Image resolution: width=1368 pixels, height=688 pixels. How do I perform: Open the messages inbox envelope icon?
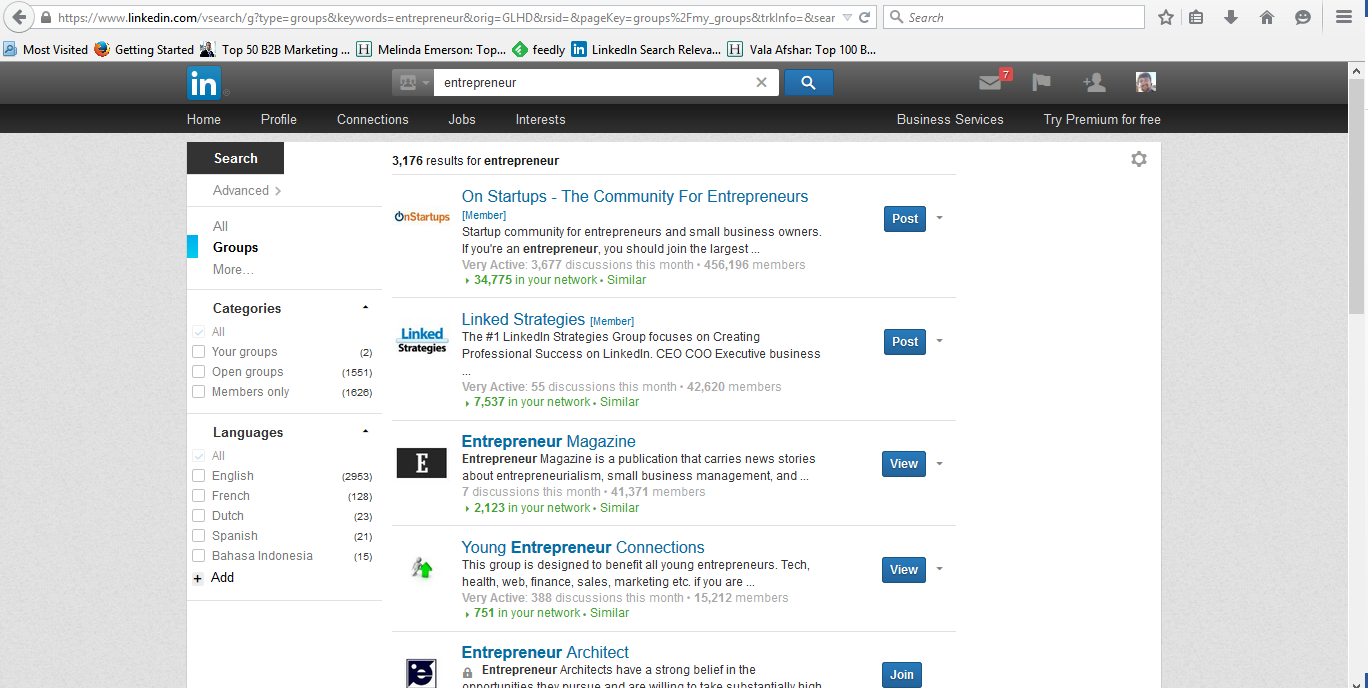990,83
